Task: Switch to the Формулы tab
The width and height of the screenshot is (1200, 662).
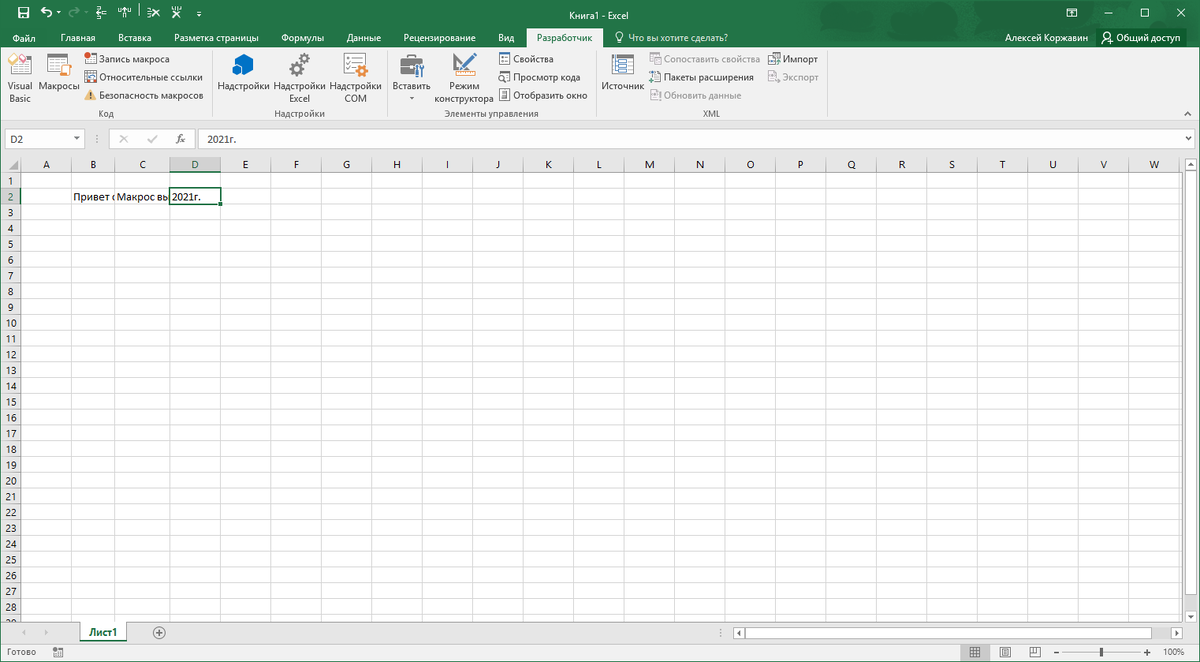Action: [x=302, y=37]
